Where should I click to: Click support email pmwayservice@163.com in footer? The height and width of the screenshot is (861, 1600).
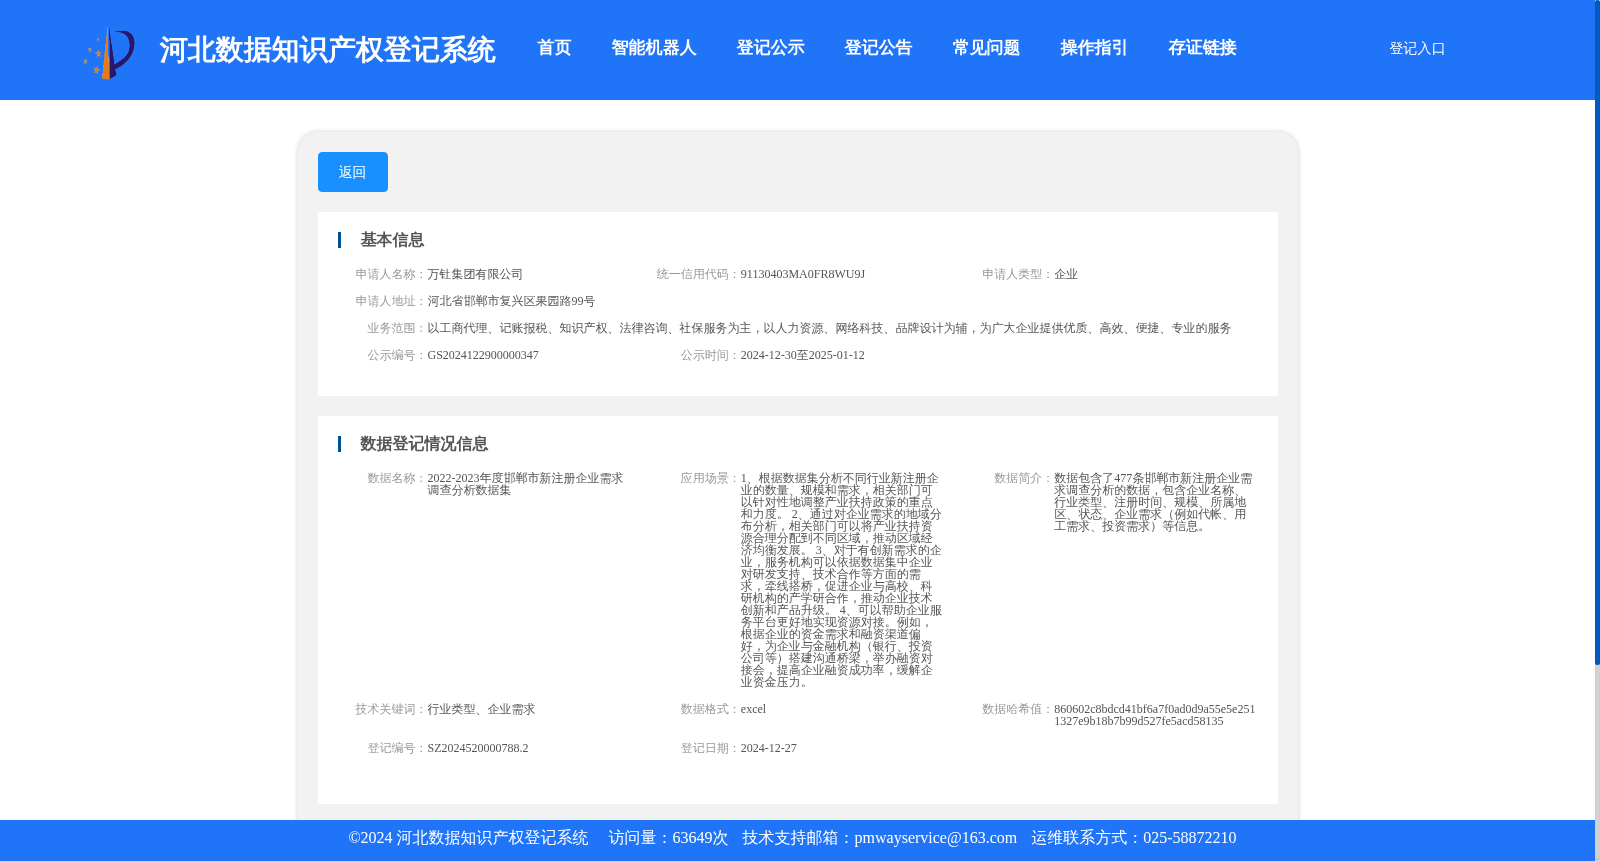click(935, 838)
